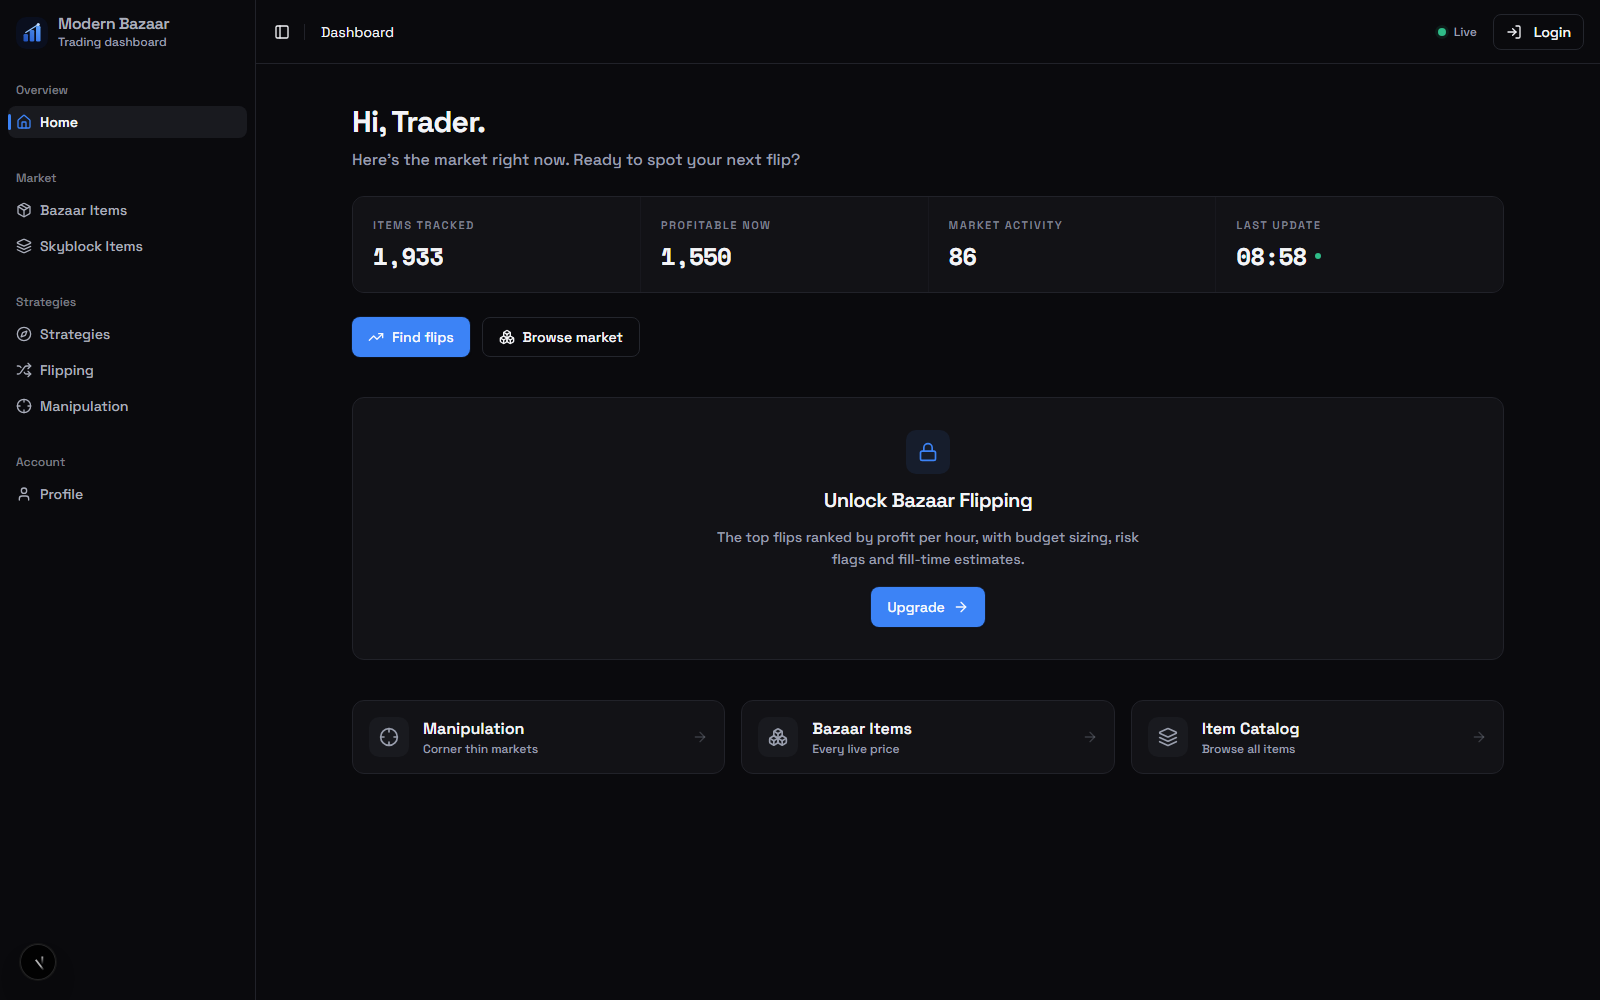Open the Profile page
Image resolution: width=1600 pixels, height=1000 pixels.
click(127, 494)
